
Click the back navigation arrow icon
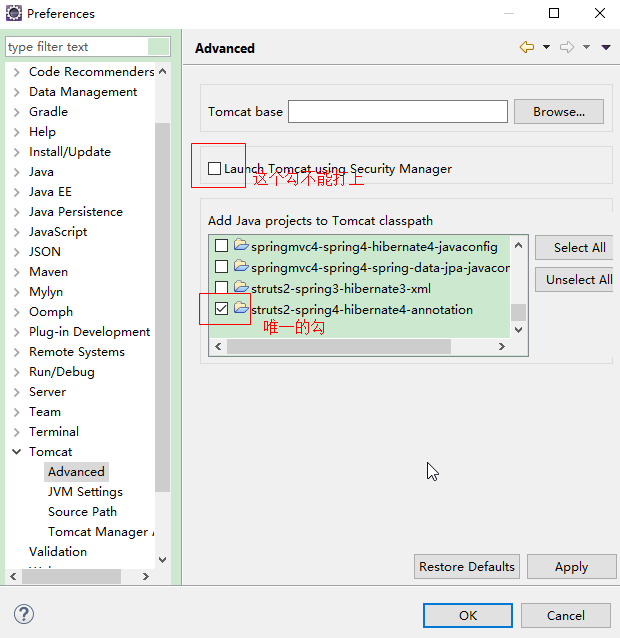(527, 47)
